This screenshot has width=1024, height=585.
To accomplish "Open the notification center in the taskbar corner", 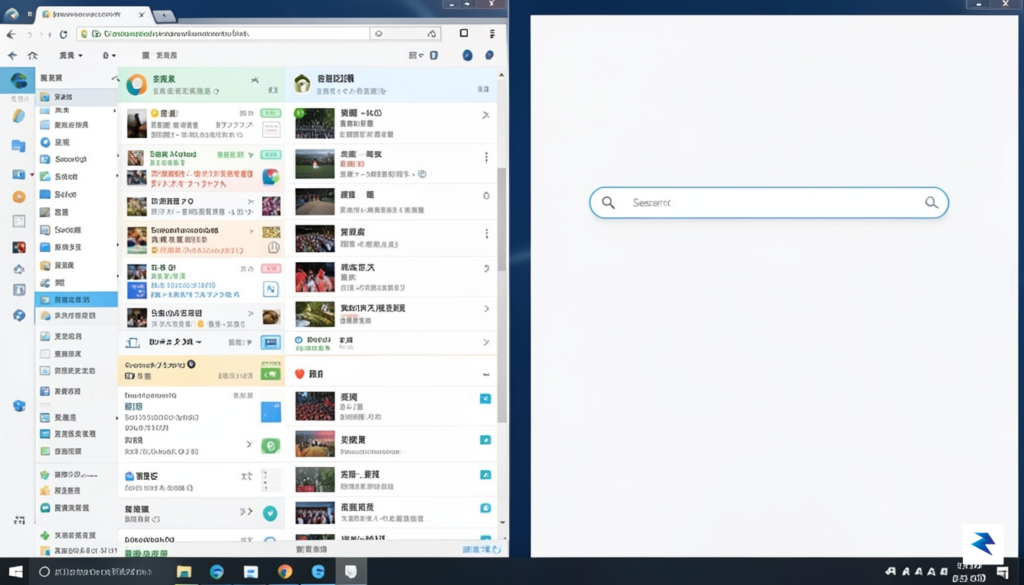I will (x=1002, y=573).
